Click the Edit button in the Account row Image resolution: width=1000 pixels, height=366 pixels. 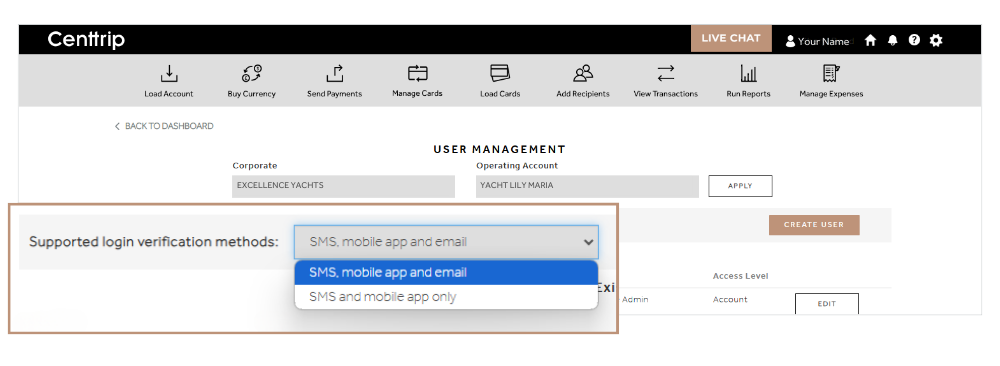click(x=827, y=304)
